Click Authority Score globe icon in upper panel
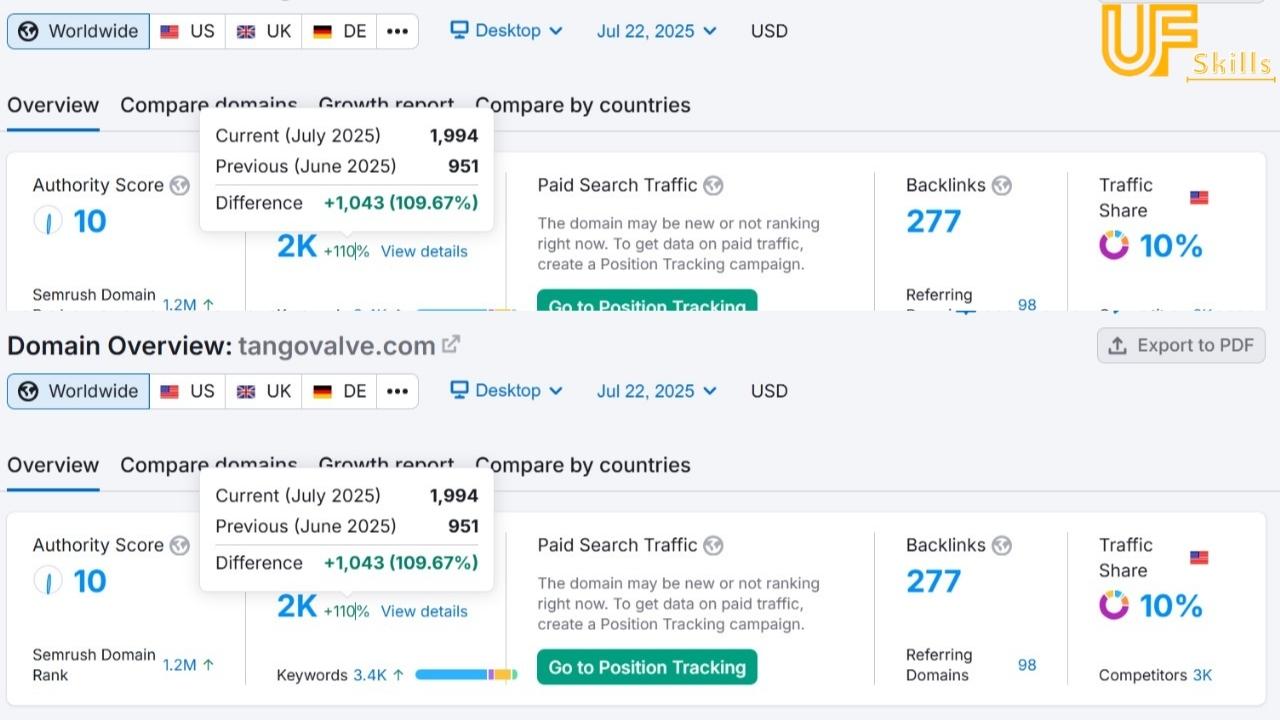 [x=179, y=185]
